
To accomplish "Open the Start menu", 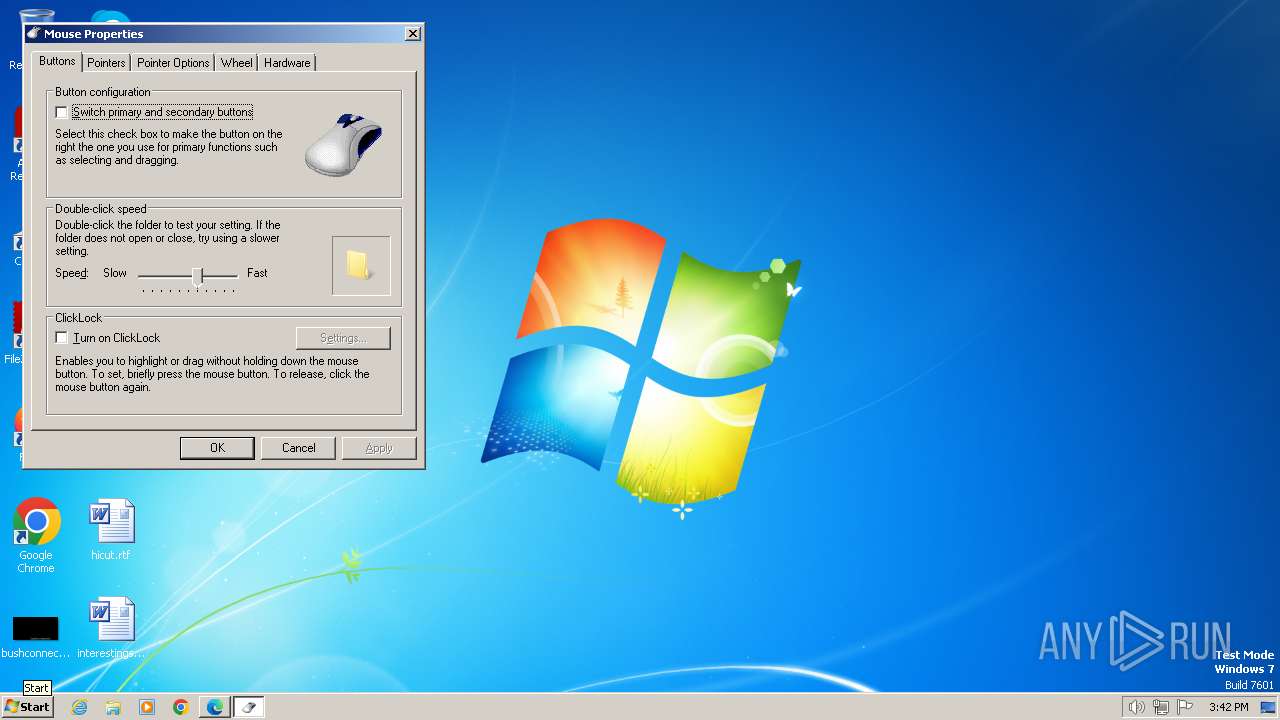I will click(x=27, y=707).
